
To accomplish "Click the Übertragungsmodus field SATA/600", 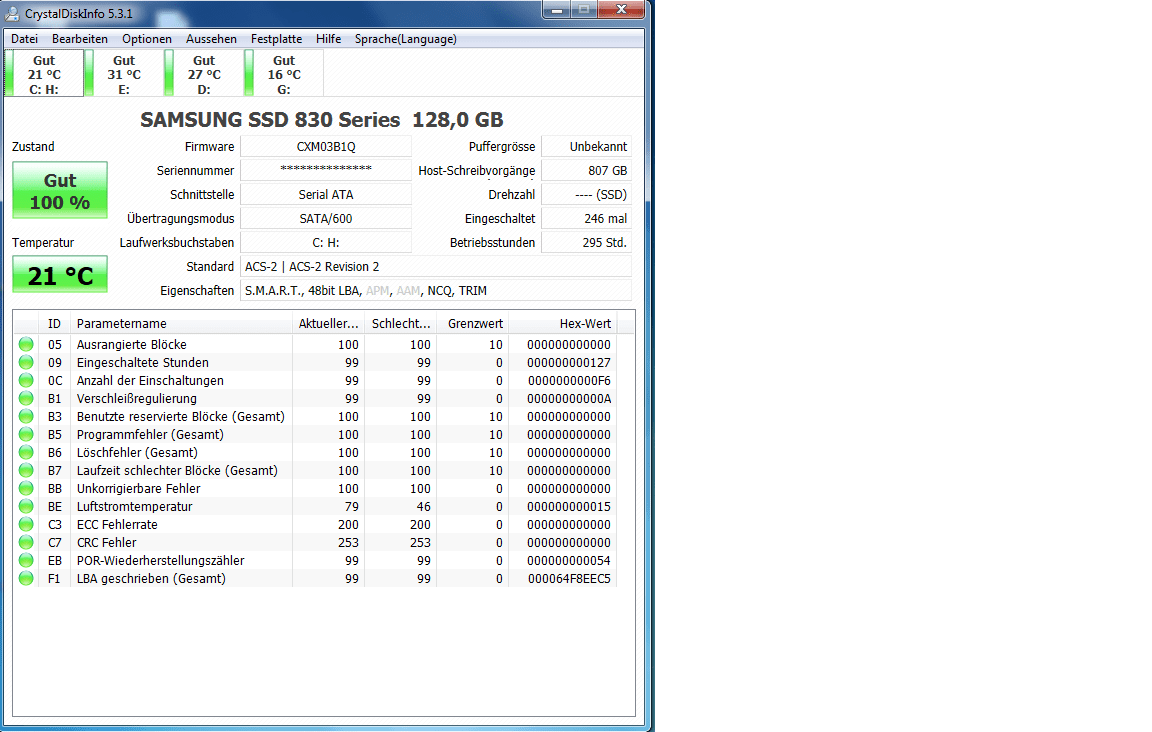I will click(325, 218).
